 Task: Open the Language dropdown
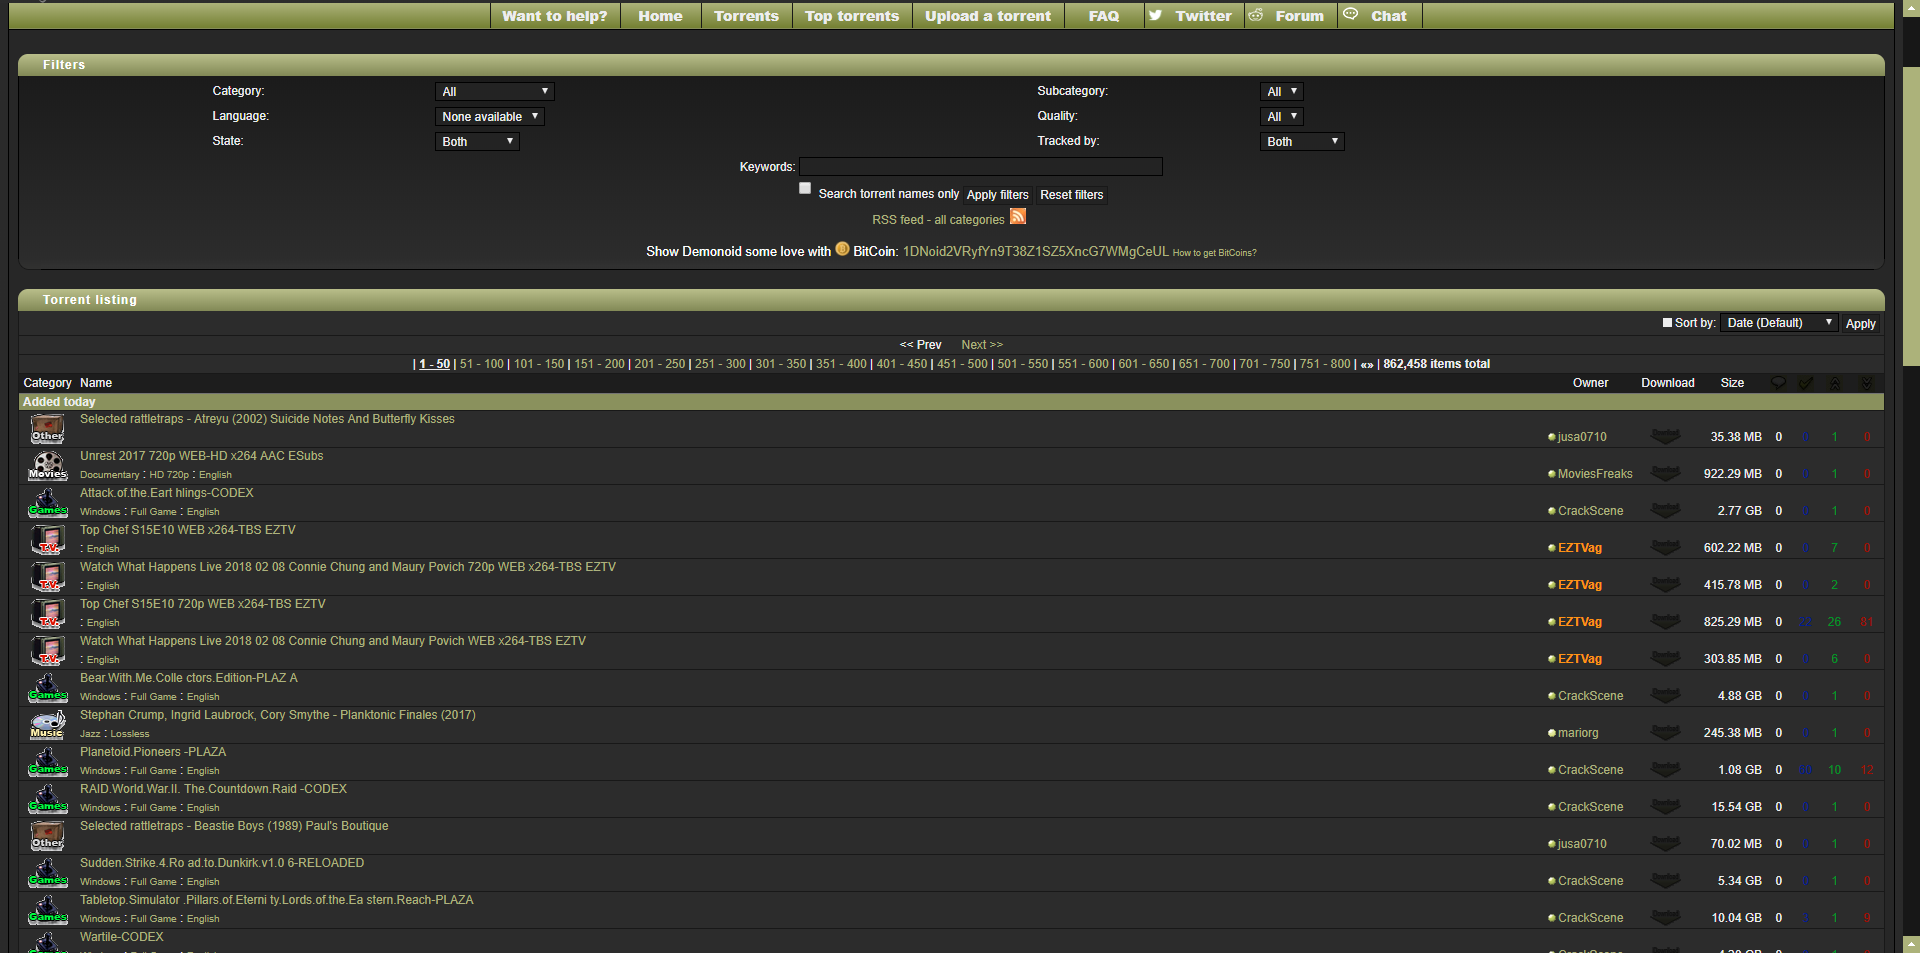(x=490, y=116)
